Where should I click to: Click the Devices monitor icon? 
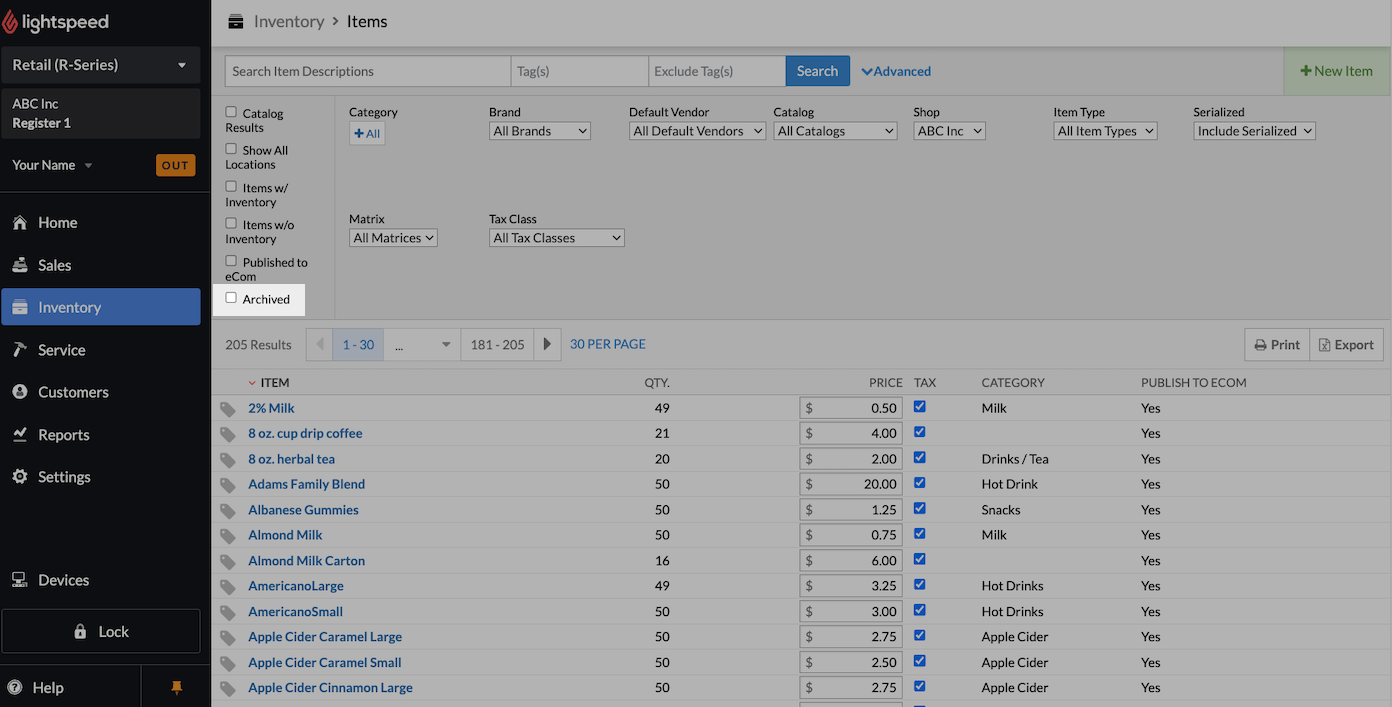pyautogui.click(x=19, y=580)
